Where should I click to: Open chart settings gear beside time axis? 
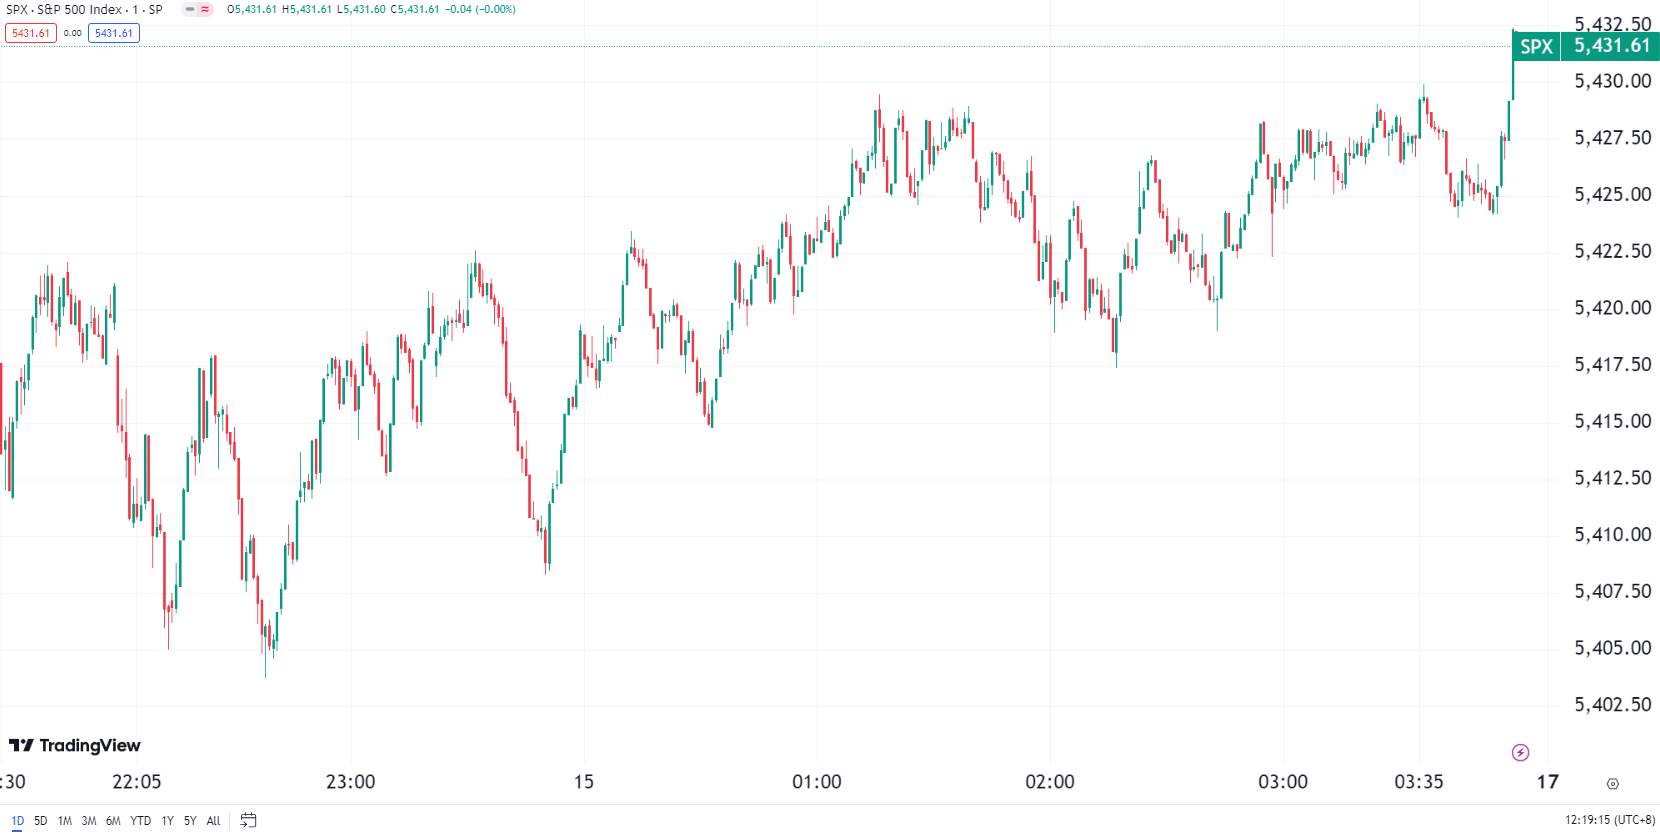1612,784
